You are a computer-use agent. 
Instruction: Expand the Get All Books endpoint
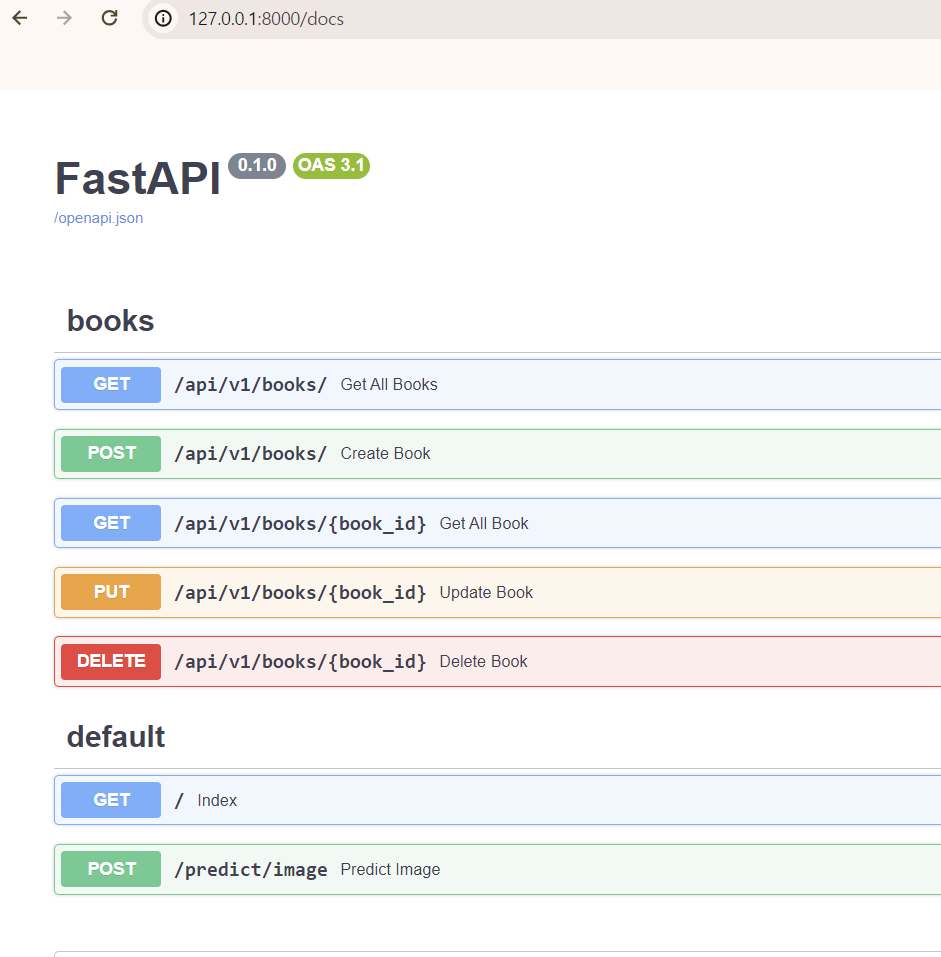[497, 385]
